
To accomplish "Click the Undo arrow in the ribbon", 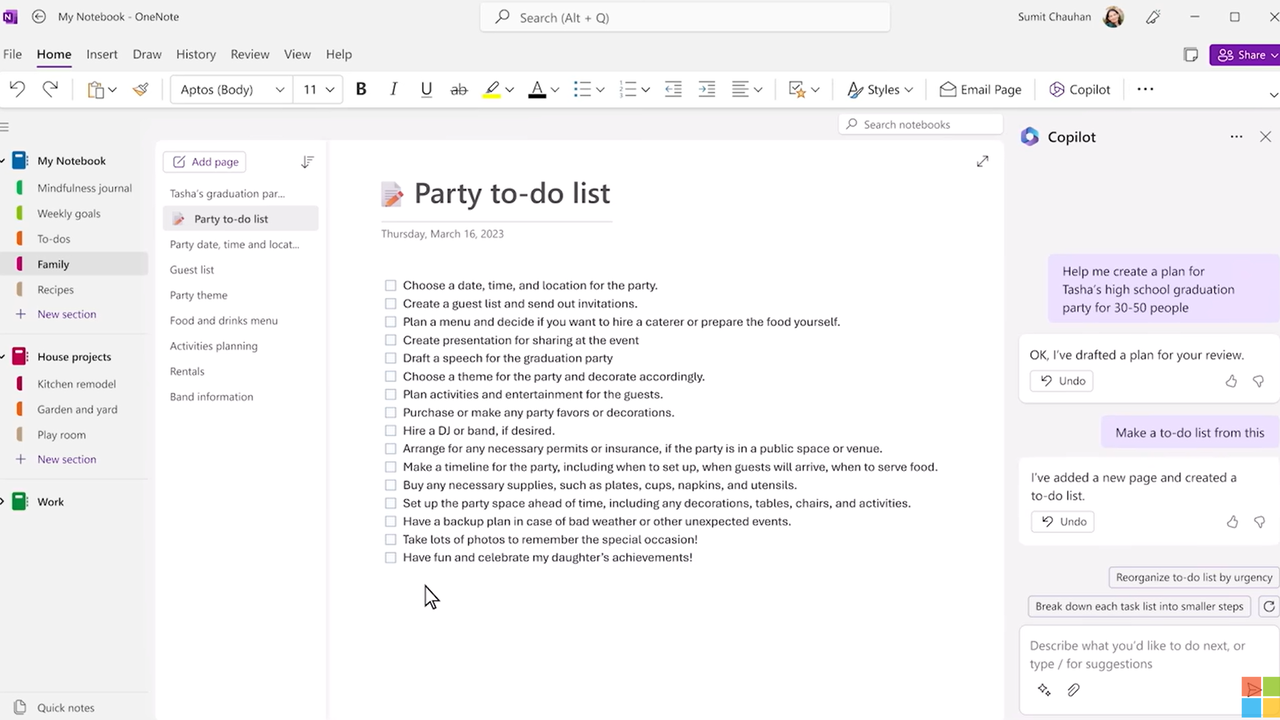I will coord(17,89).
